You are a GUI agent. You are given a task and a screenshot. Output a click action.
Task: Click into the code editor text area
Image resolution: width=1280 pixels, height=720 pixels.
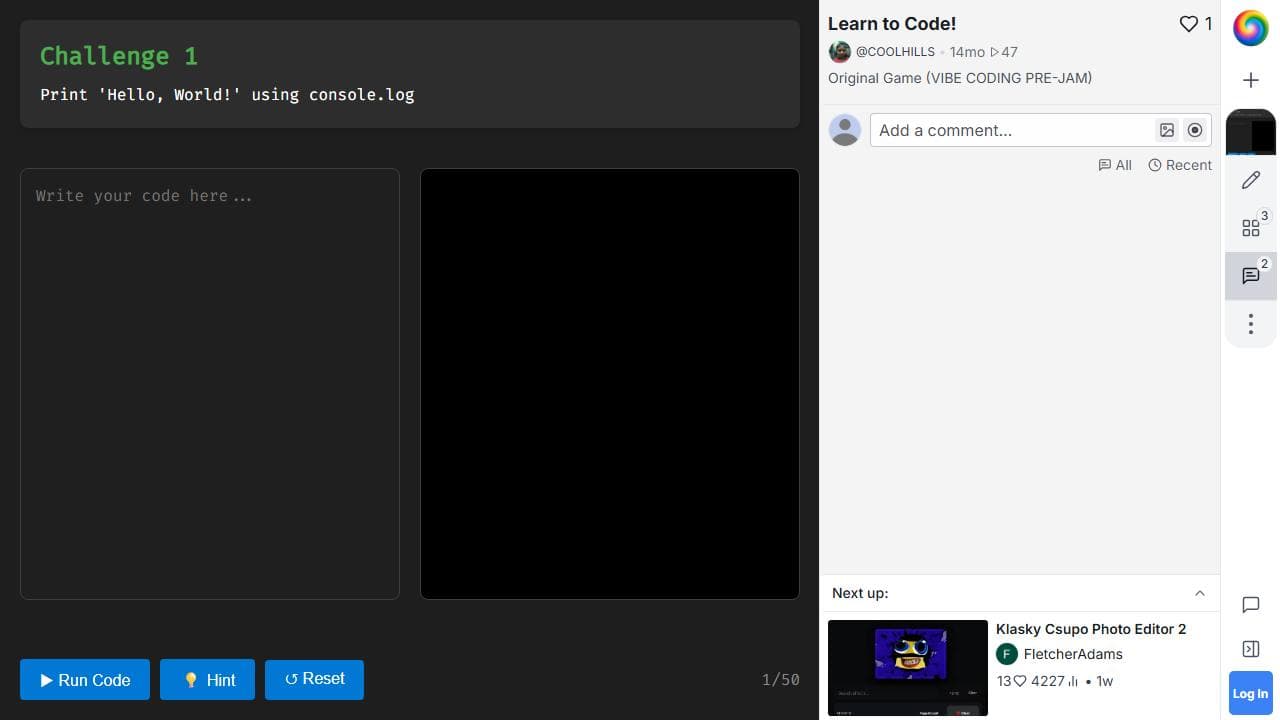tap(210, 384)
